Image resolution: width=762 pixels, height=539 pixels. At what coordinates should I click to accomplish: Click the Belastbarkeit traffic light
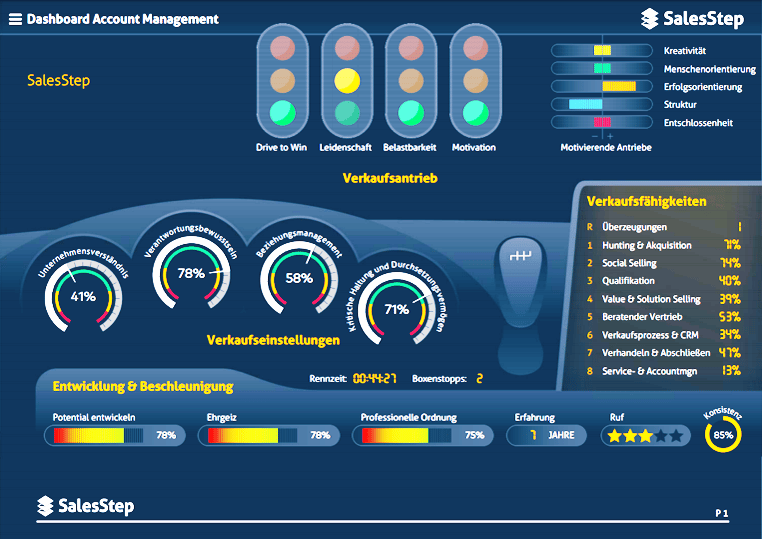coord(410,82)
